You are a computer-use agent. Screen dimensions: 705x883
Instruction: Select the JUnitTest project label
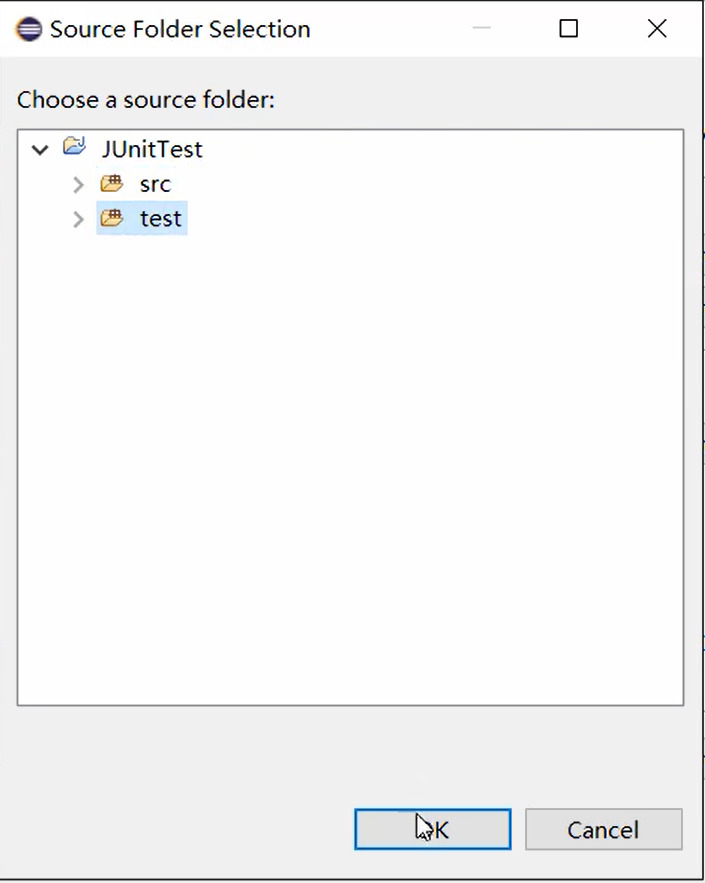[x=152, y=149]
